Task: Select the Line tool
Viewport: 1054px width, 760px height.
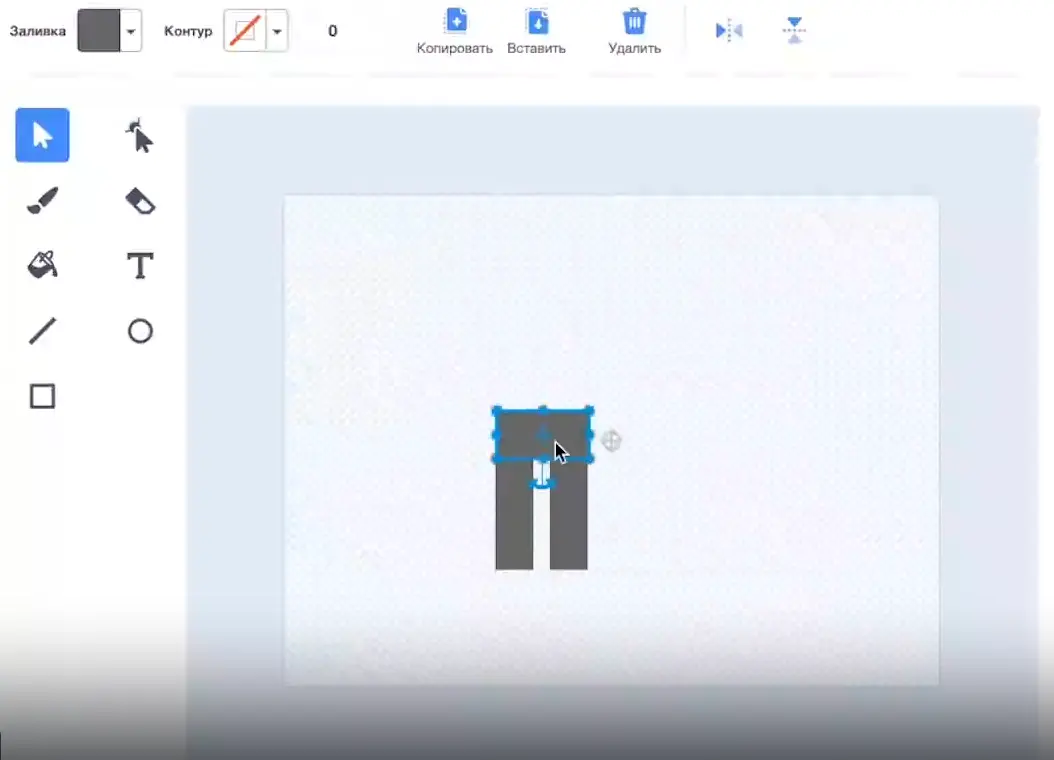Action: (42, 331)
